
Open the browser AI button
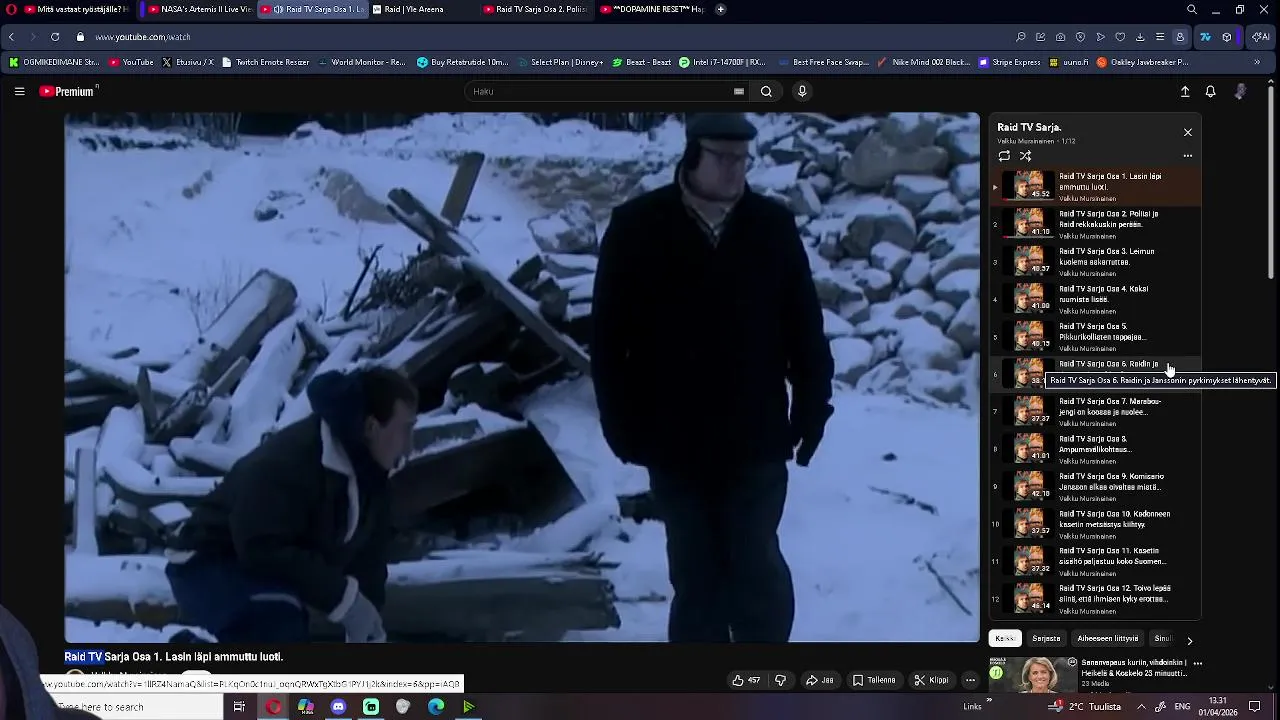click(x=1261, y=37)
